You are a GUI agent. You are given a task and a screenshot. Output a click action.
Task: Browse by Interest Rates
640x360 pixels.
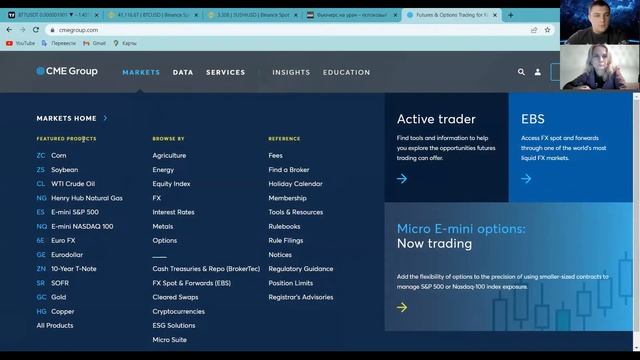pyautogui.click(x=173, y=212)
